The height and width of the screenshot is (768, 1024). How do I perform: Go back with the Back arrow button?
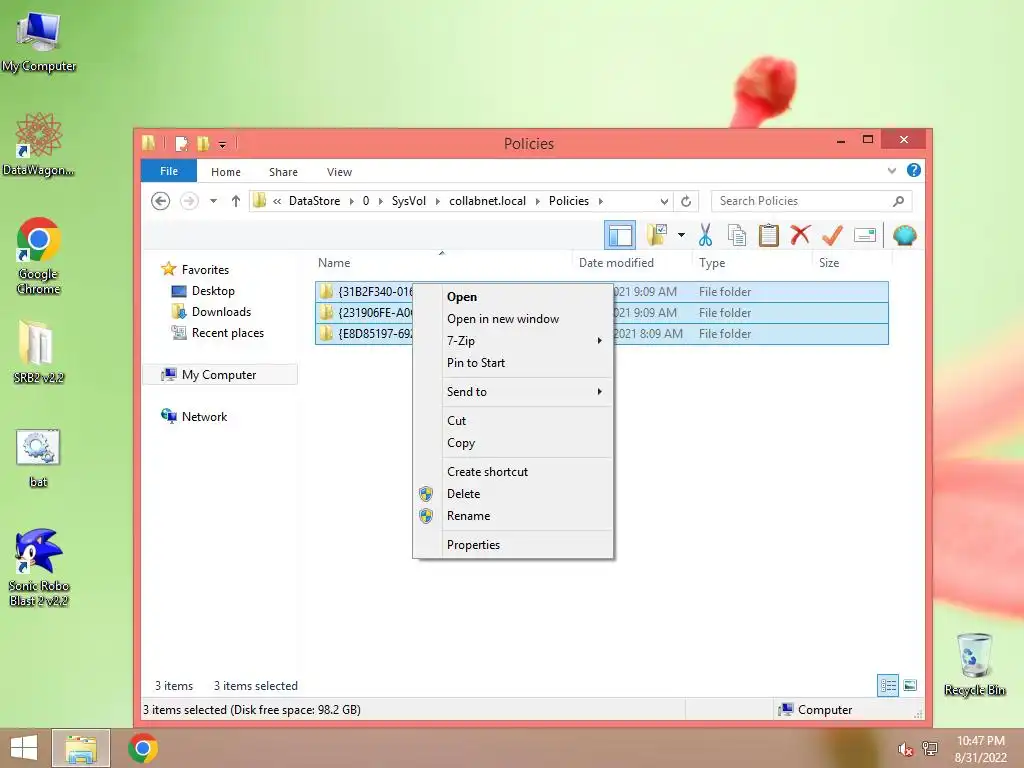161,200
